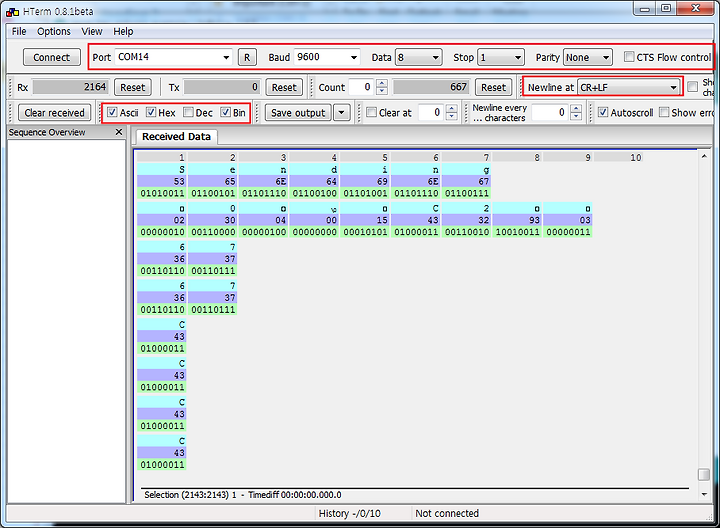Click the ASCII 'S' cell in column 1
The width and height of the screenshot is (720, 528).
(x=162, y=169)
